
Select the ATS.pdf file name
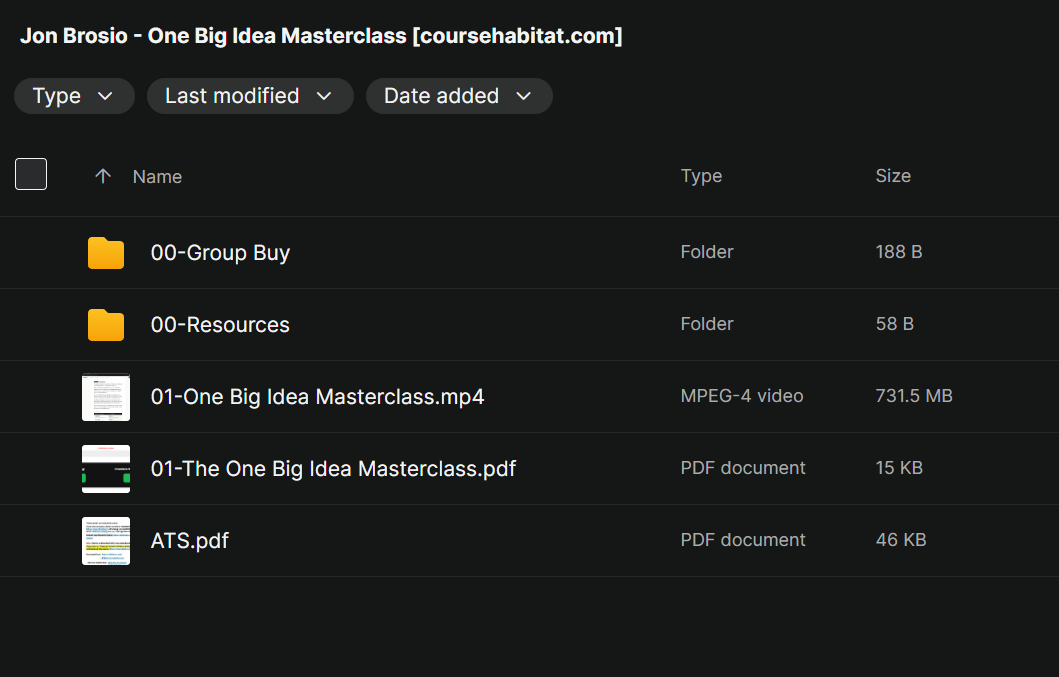tap(190, 541)
